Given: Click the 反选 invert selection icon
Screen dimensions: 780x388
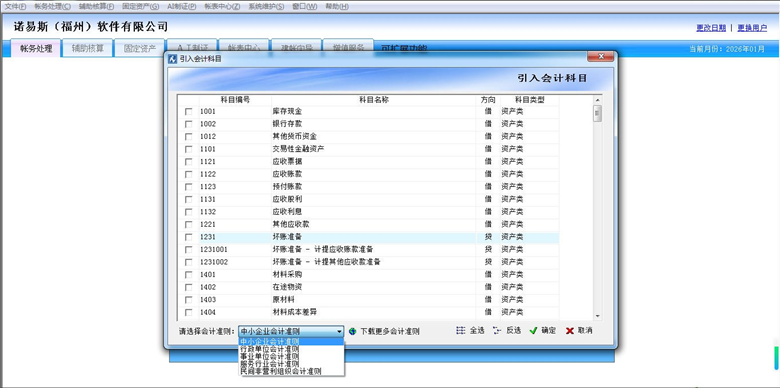Looking at the screenshot, I should [497, 330].
